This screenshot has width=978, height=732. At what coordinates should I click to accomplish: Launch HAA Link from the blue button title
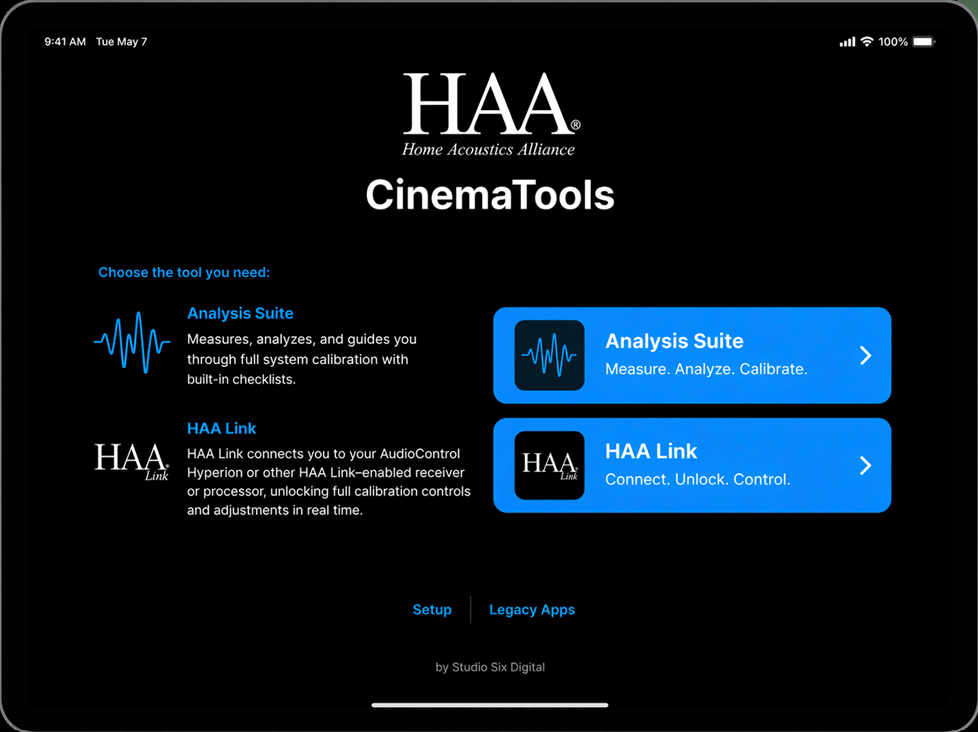tap(651, 451)
